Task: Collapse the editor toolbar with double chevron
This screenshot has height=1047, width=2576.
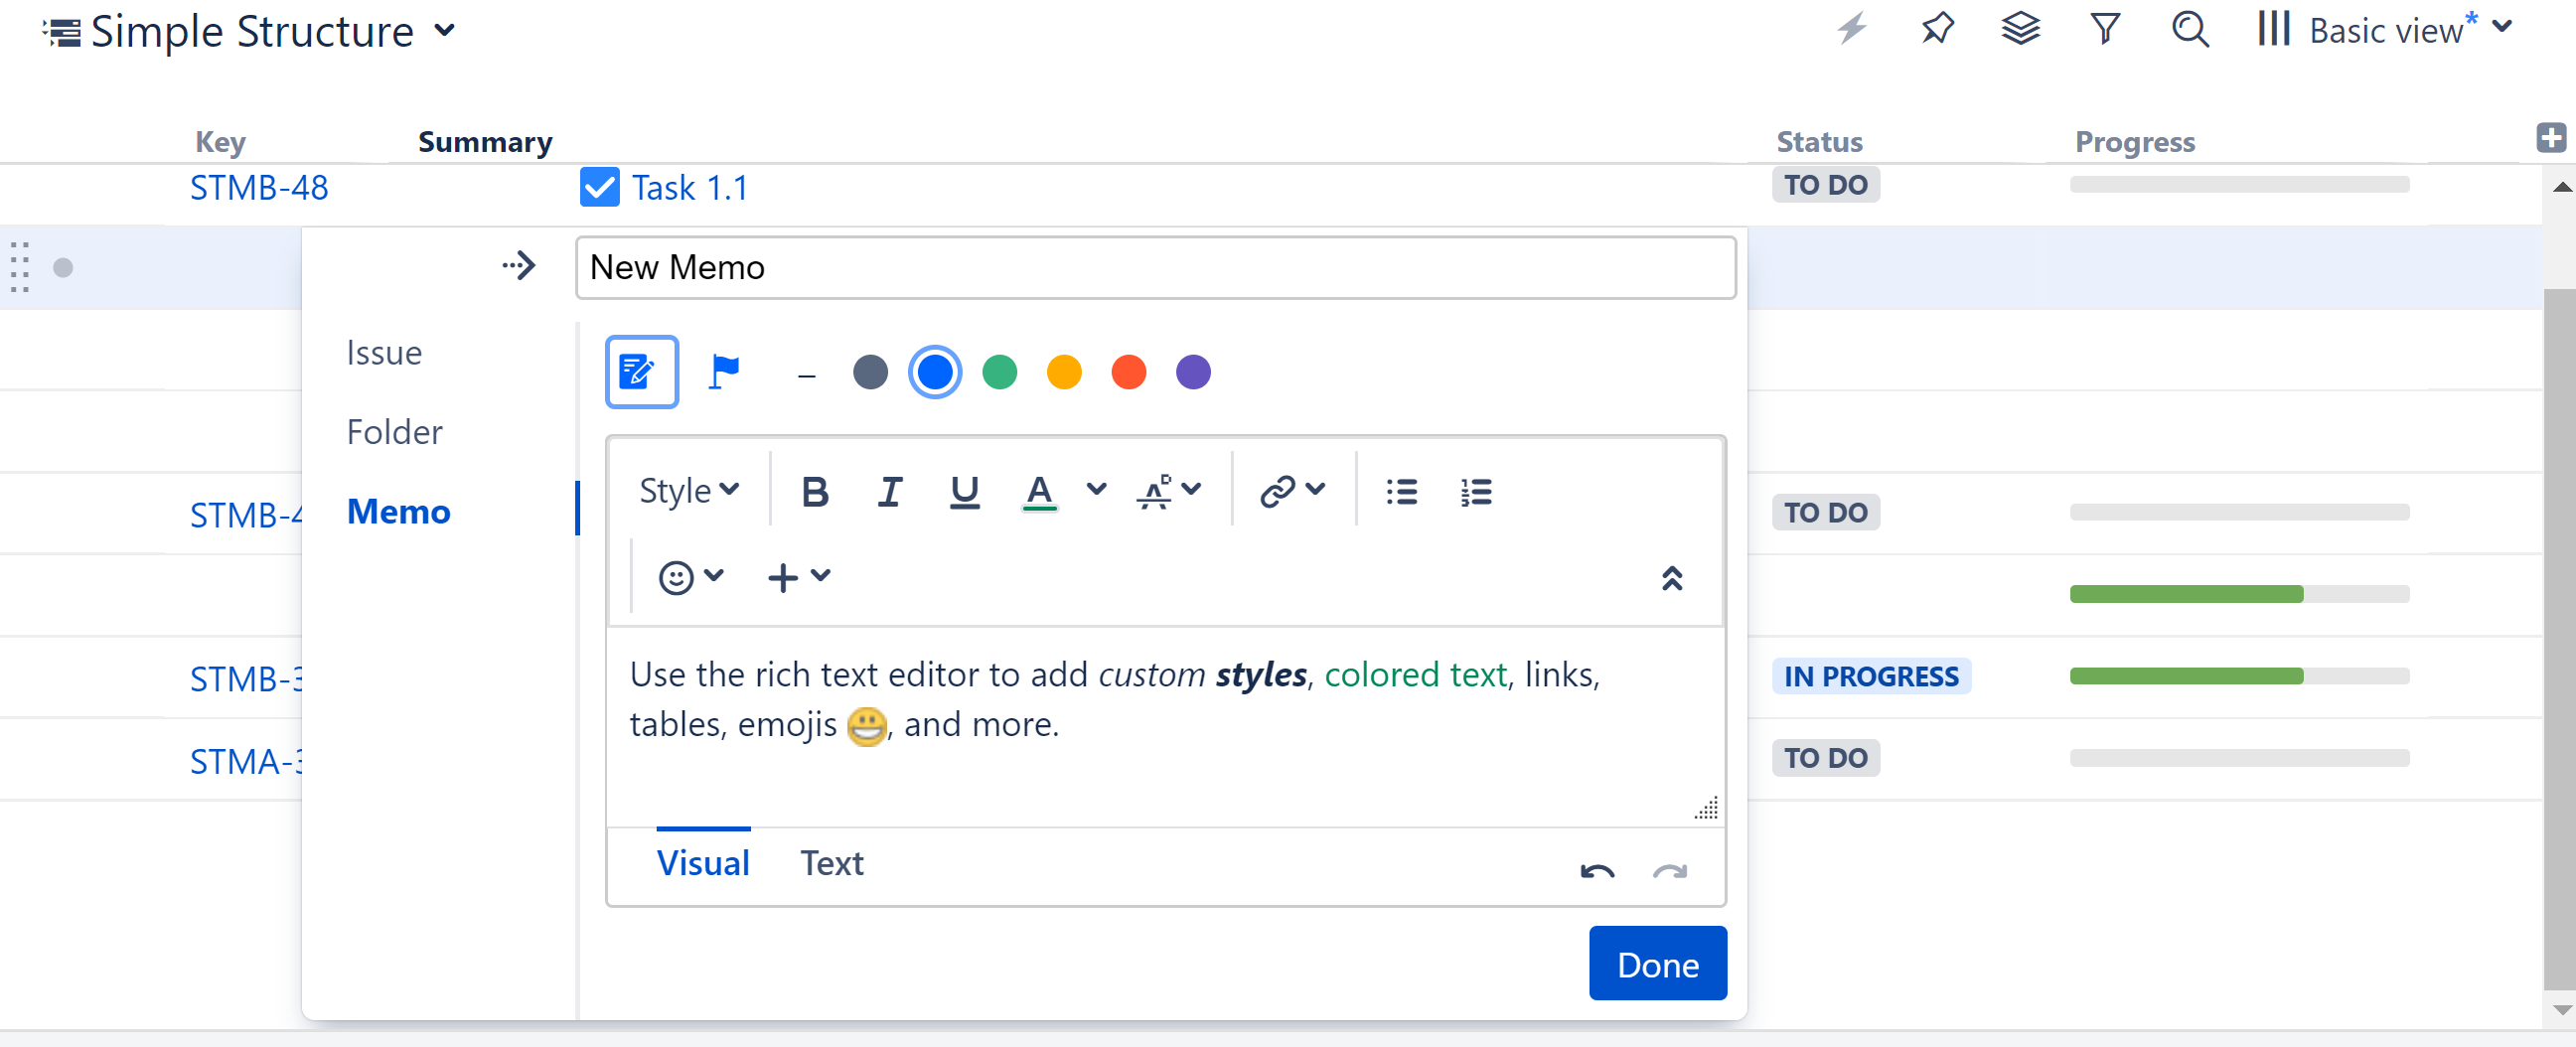Action: pyautogui.click(x=1671, y=577)
